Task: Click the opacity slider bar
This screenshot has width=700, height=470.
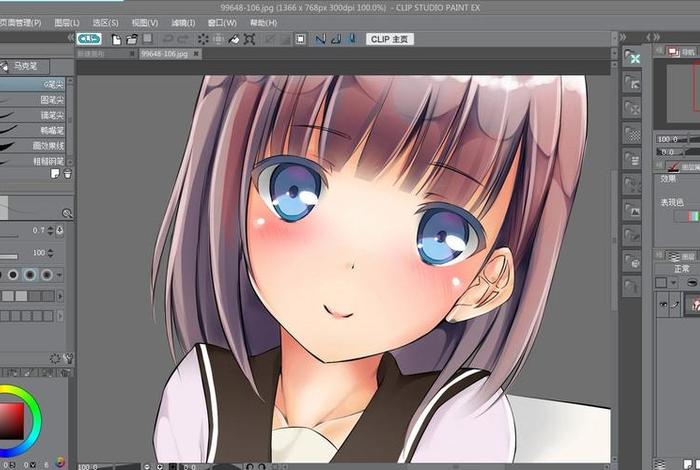Action: pos(9,257)
